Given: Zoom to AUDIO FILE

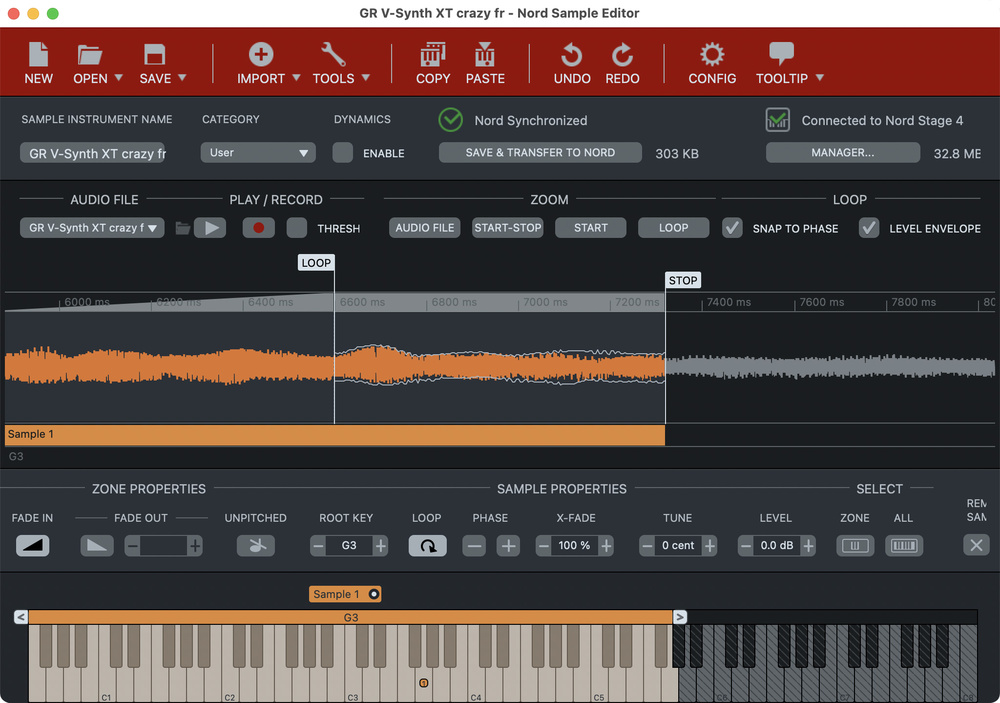Looking at the screenshot, I should (x=425, y=228).
